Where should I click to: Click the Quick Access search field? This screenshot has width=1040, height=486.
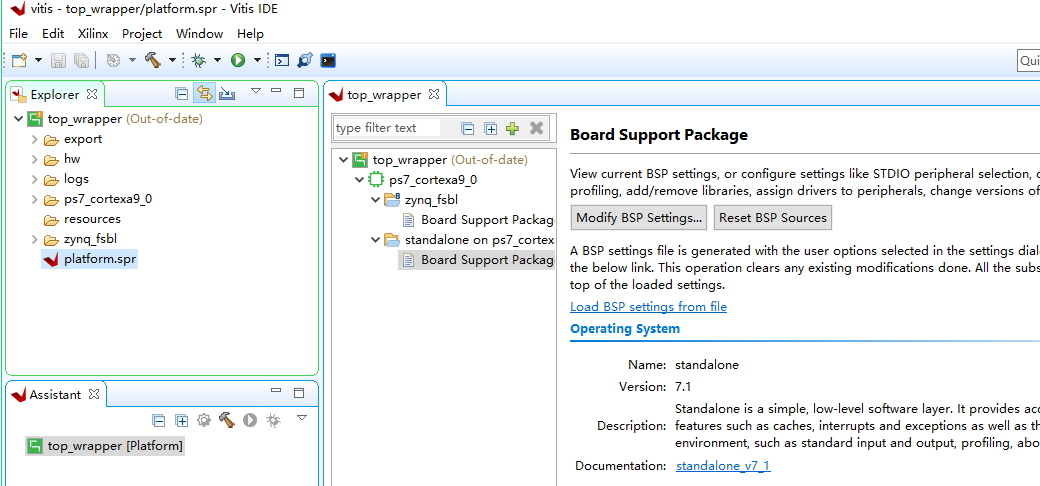pos(1029,60)
